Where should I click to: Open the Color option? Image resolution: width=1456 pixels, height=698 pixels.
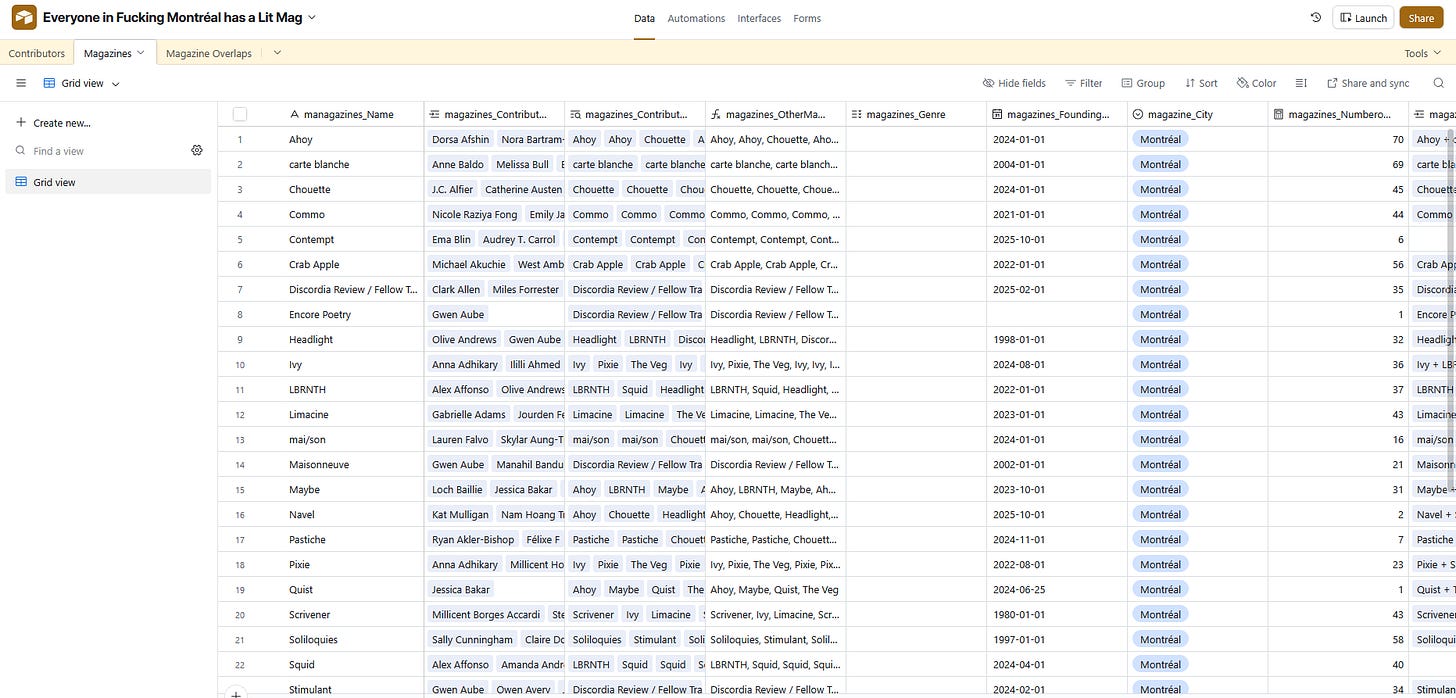pyautogui.click(x=1257, y=84)
